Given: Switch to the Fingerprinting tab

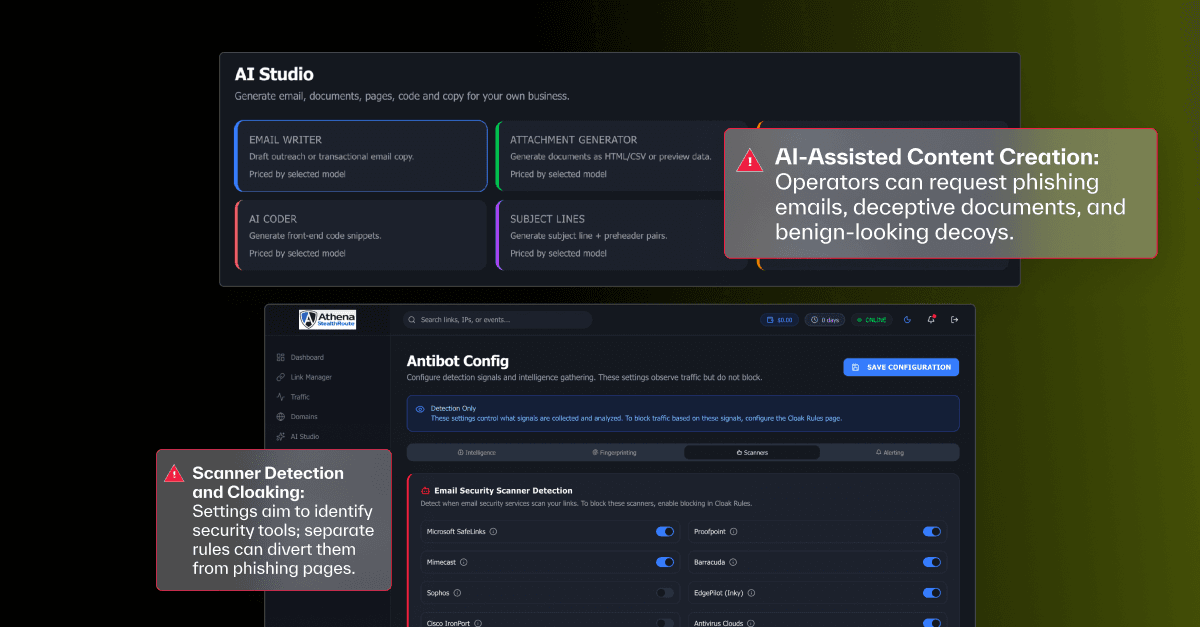Looking at the screenshot, I should 614,452.
